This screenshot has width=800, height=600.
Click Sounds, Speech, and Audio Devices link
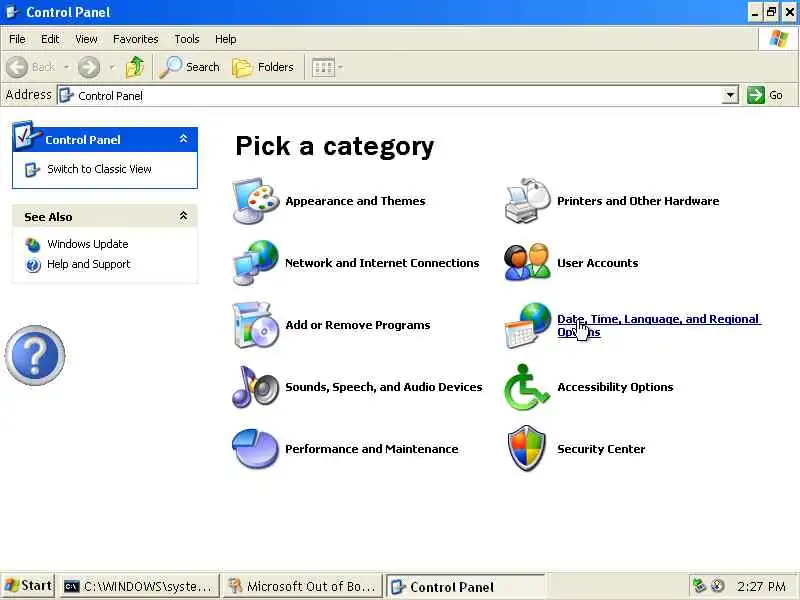click(384, 387)
